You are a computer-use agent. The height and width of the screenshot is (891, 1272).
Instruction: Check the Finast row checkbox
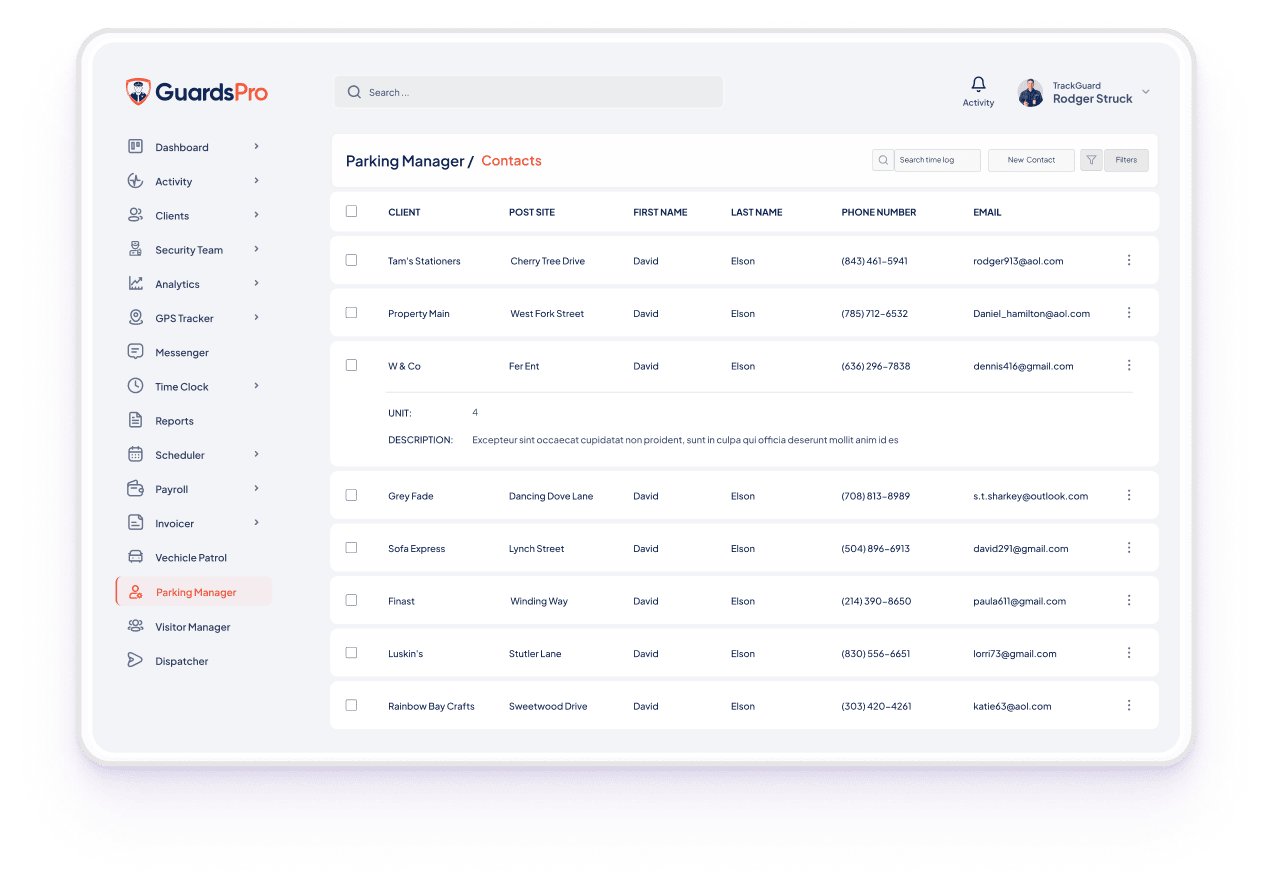351,600
